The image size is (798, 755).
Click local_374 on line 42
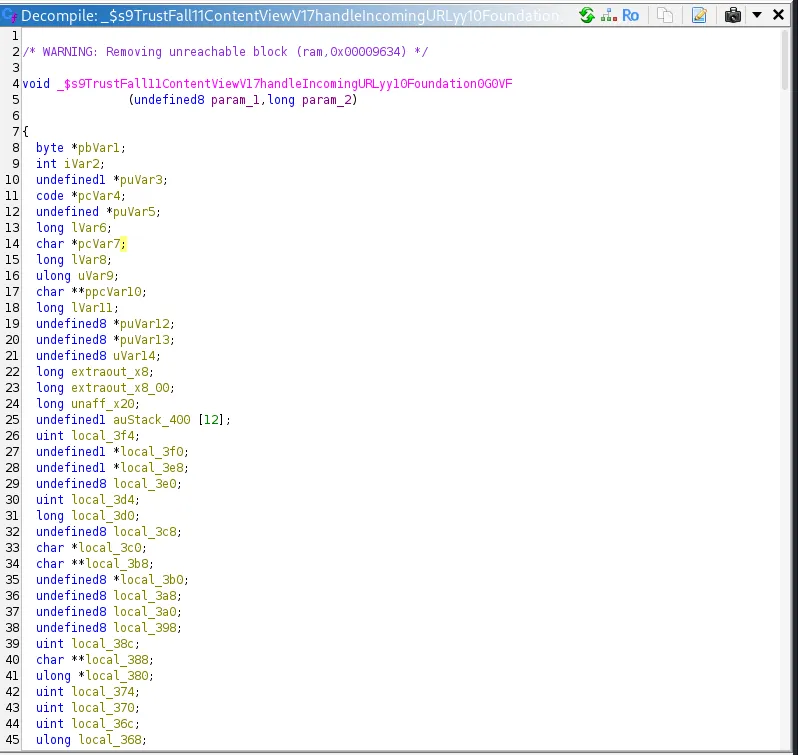click(x=102, y=692)
